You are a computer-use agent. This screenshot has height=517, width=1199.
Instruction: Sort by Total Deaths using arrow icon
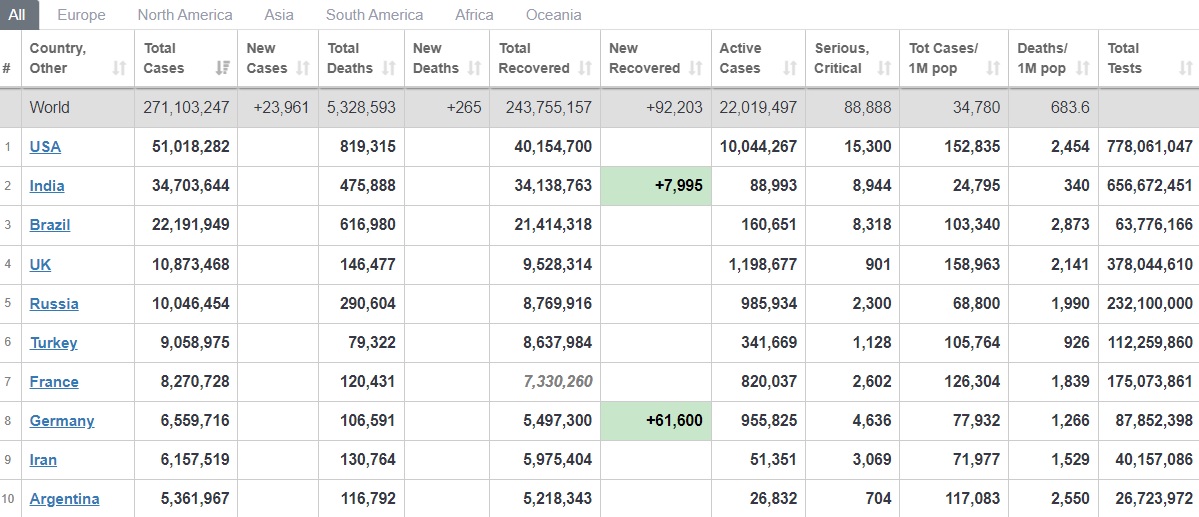pyautogui.click(x=389, y=69)
